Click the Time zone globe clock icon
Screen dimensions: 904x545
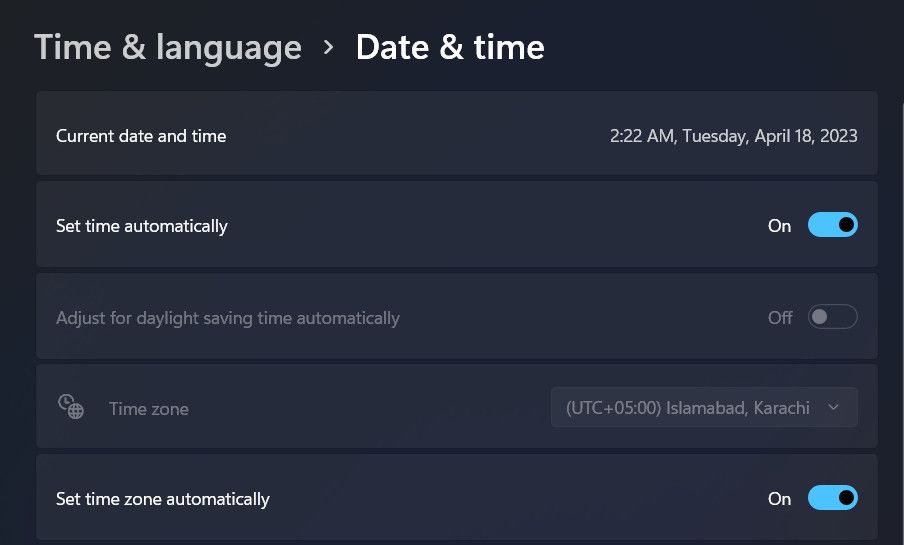(70, 407)
